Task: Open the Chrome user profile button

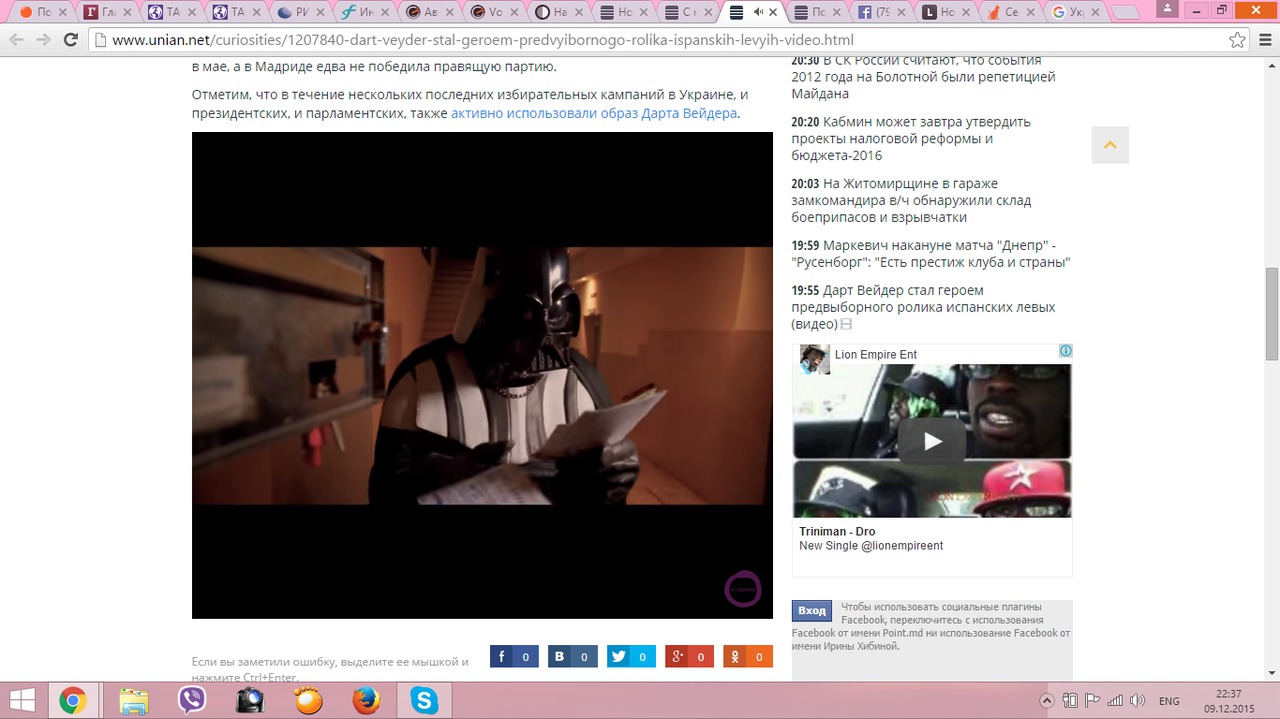Action: pos(1165,7)
